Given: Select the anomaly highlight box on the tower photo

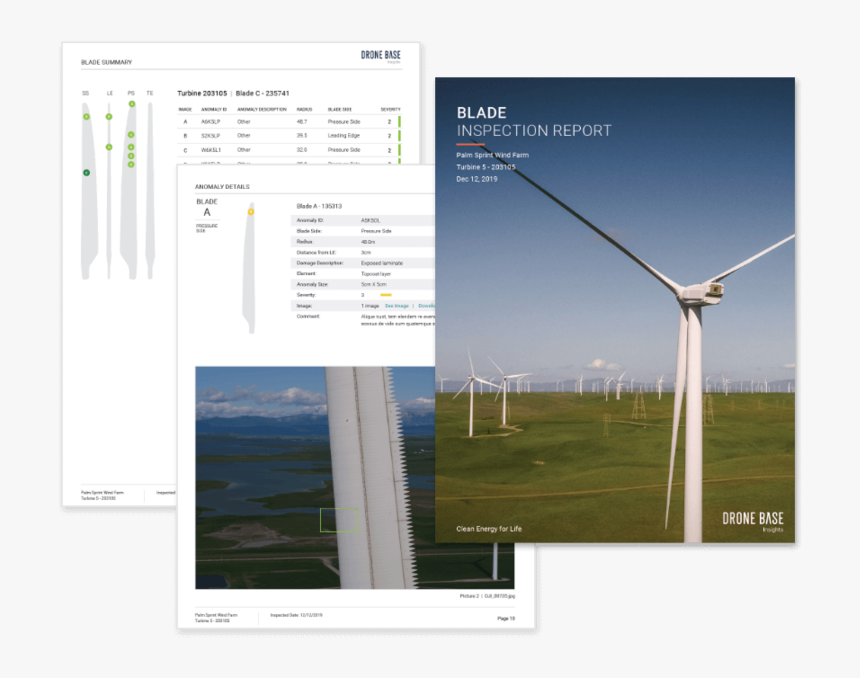Looking at the screenshot, I should click(340, 519).
